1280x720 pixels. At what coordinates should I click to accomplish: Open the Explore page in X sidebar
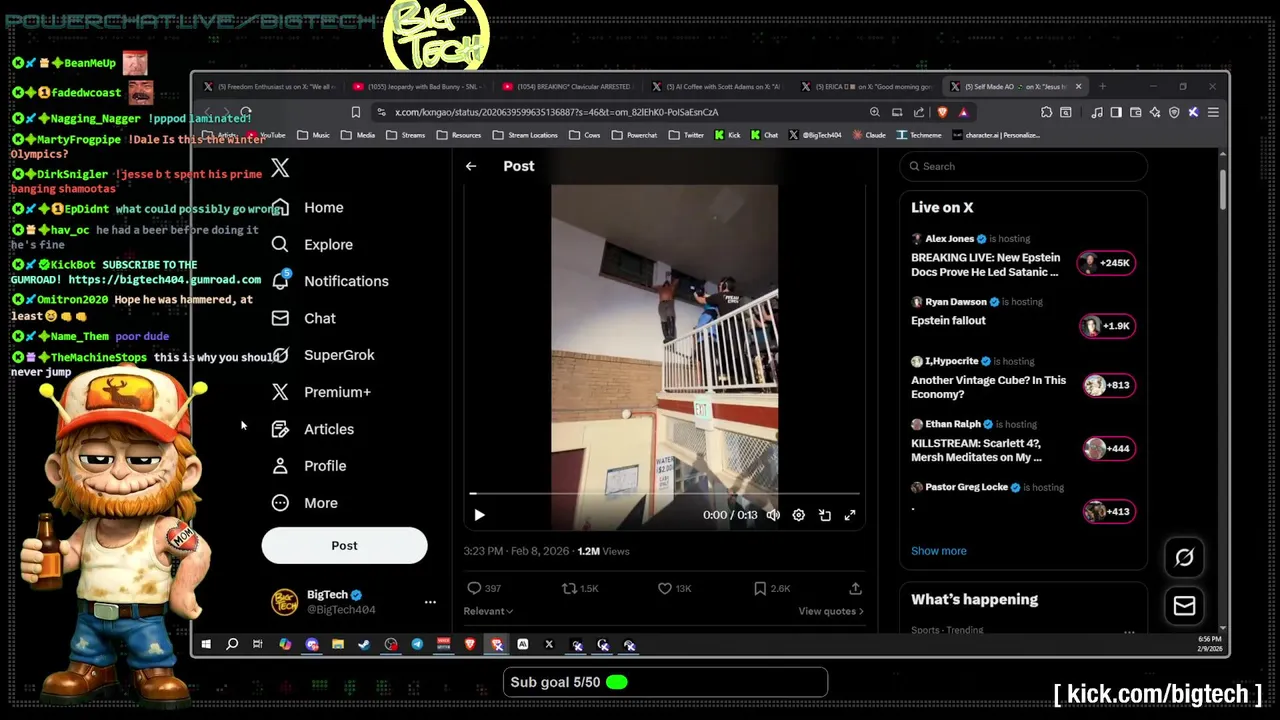pos(313,244)
